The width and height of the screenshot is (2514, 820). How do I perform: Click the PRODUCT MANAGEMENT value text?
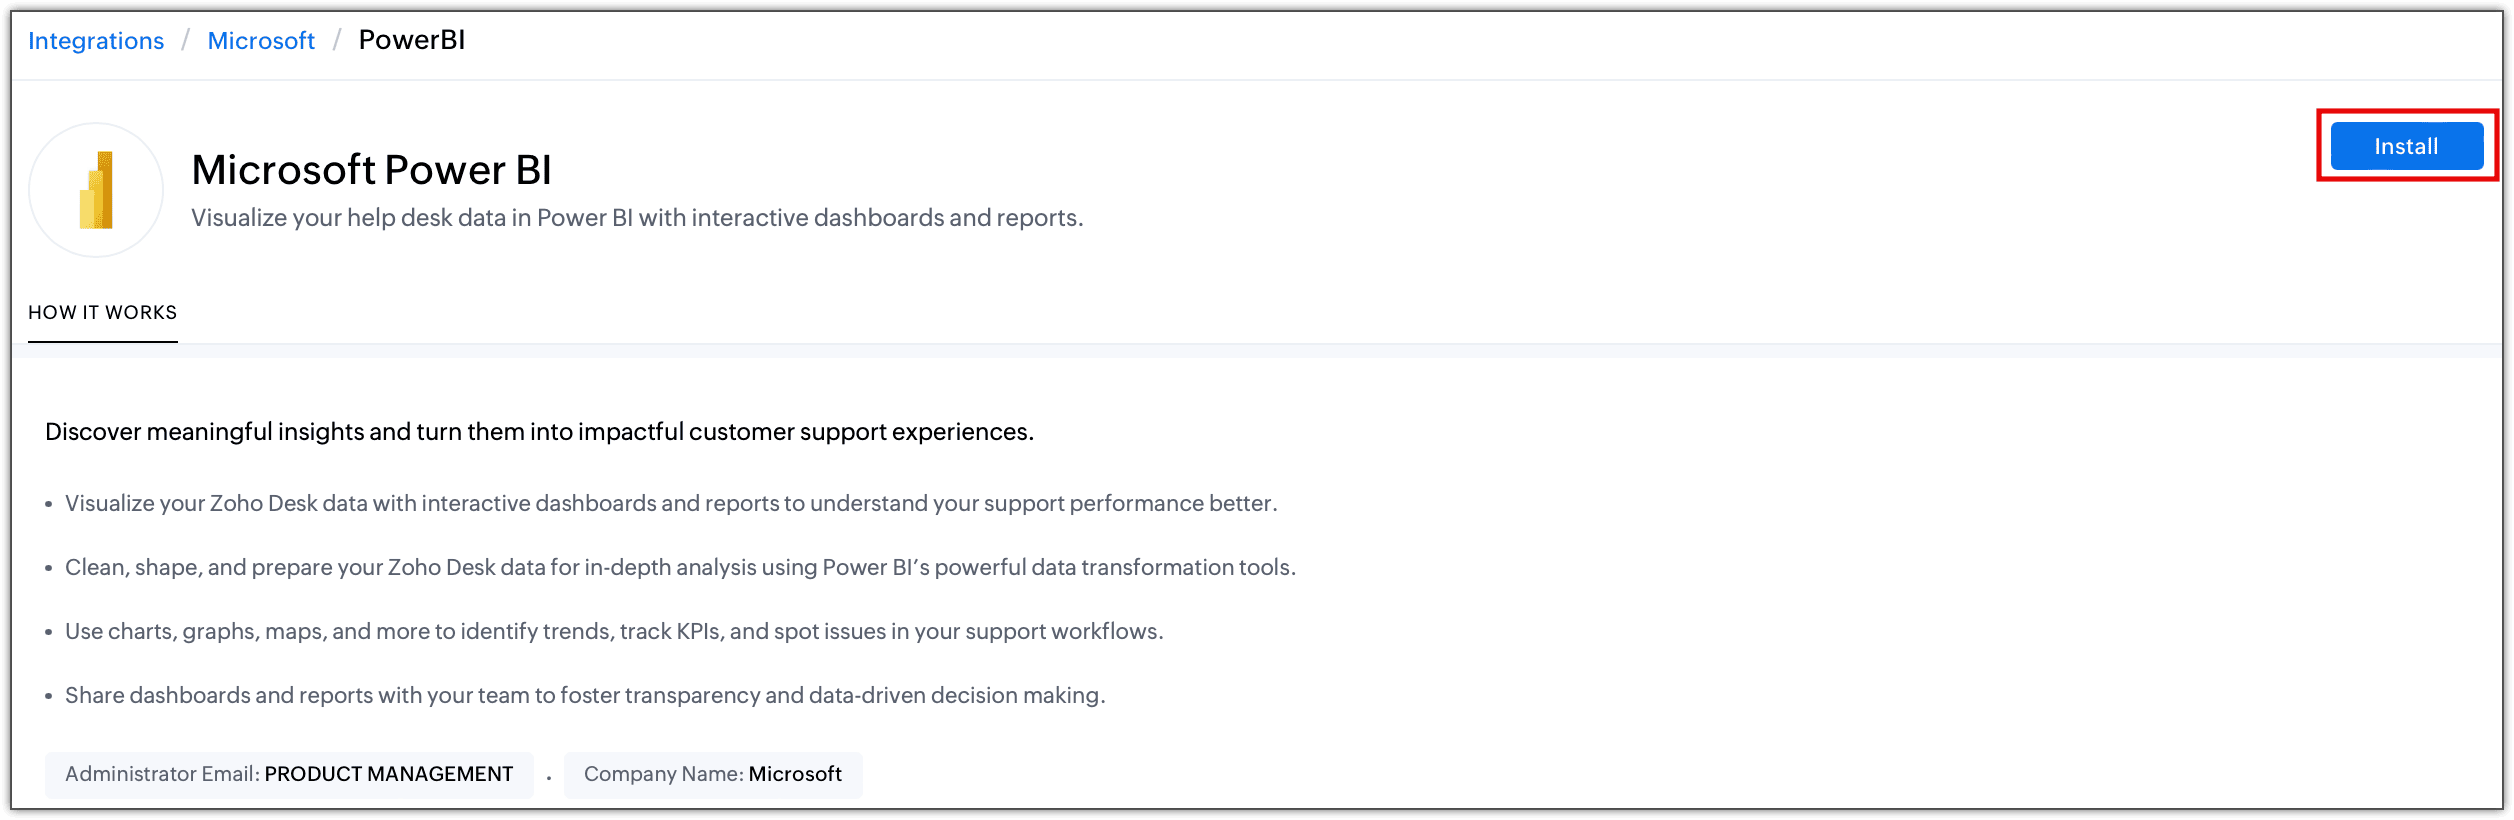click(x=389, y=774)
